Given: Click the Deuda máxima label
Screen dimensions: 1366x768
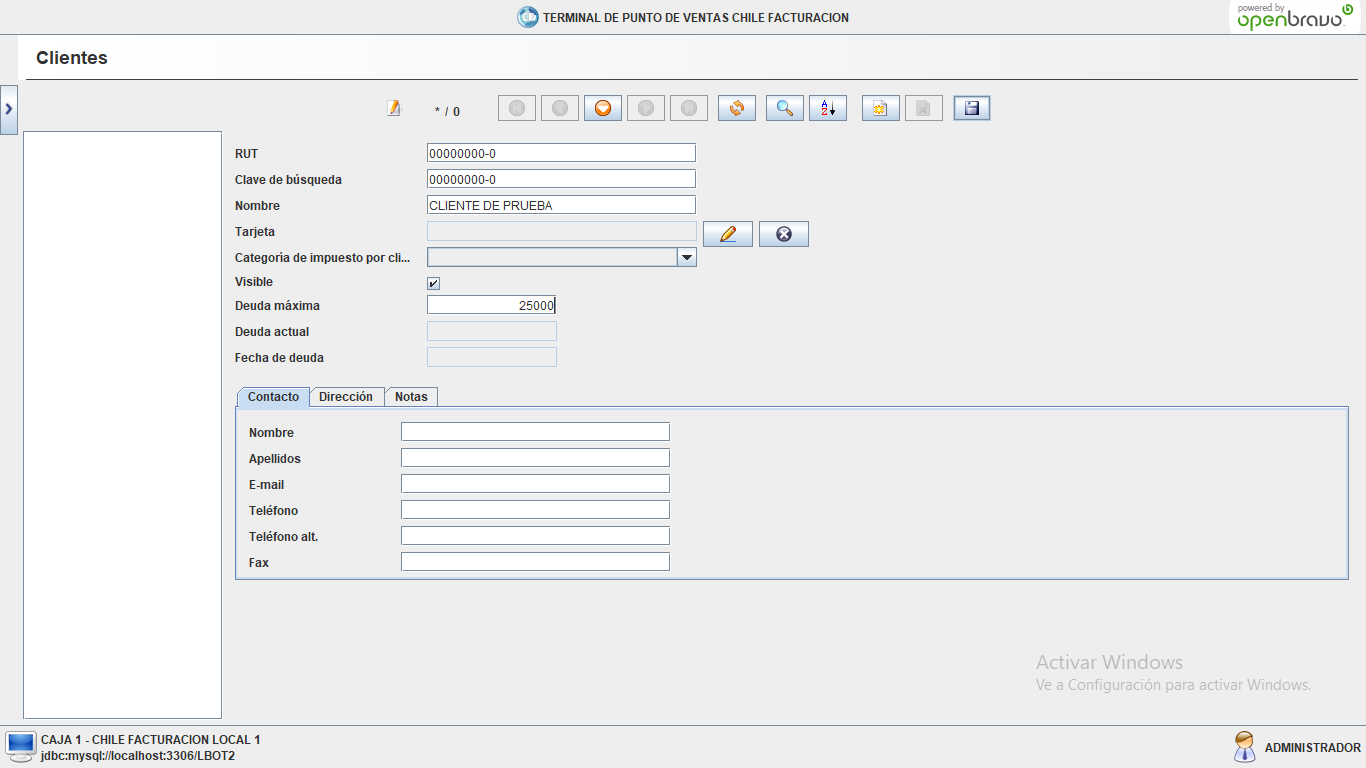Looking at the screenshot, I should 277,306.
